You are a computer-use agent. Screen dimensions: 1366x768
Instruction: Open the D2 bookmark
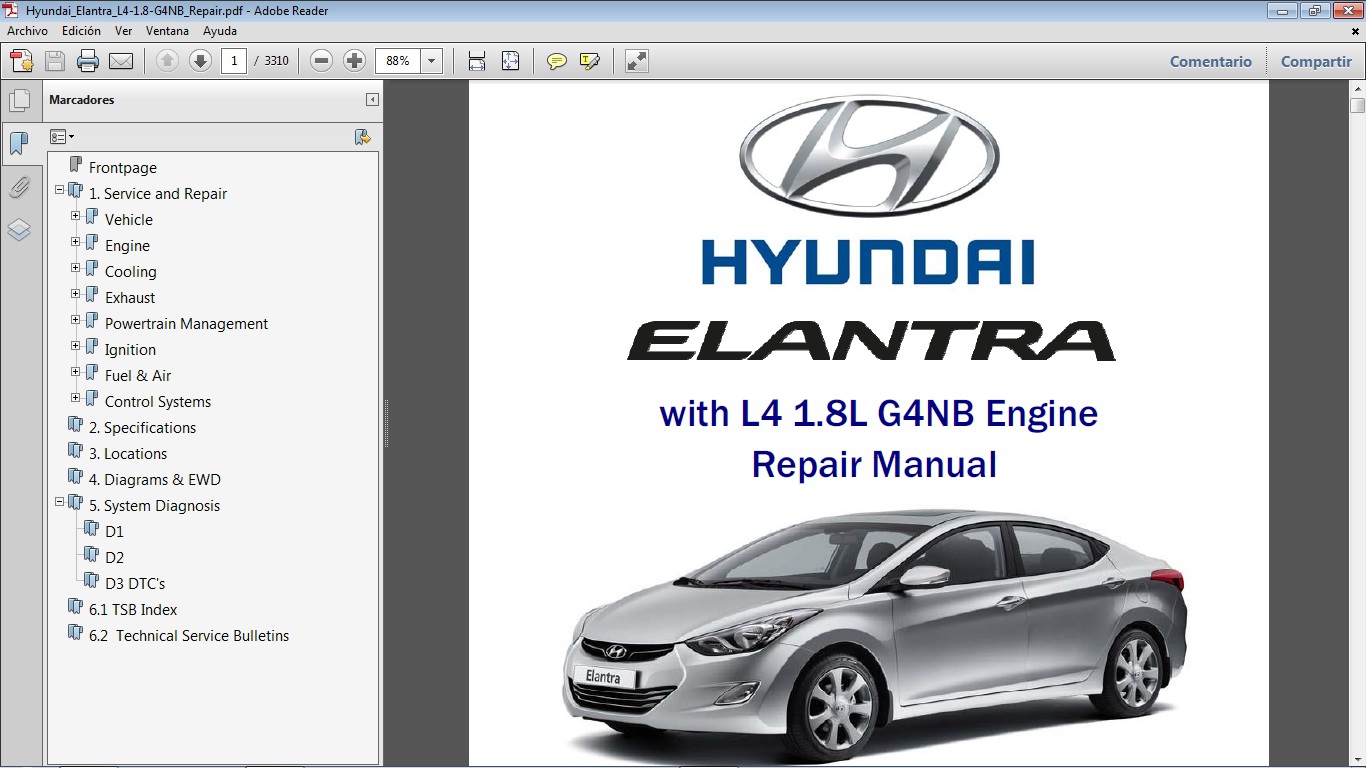click(x=115, y=558)
